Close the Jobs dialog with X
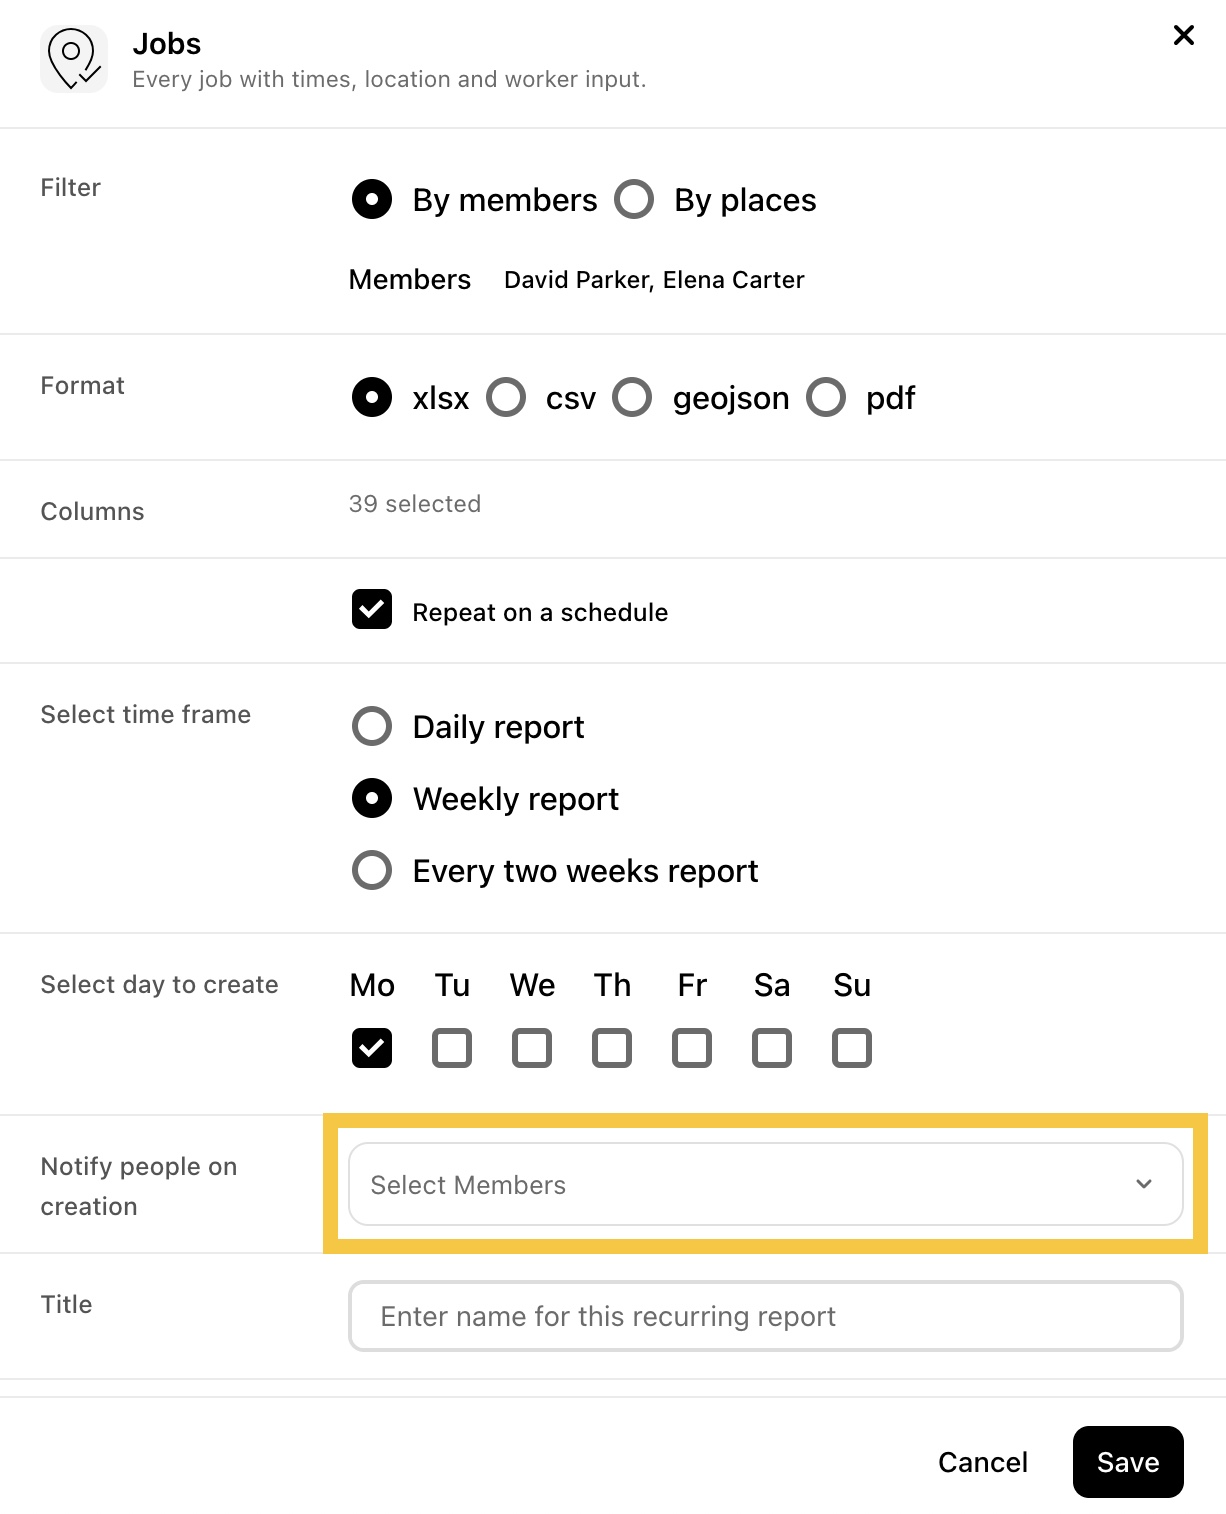 tap(1184, 36)
